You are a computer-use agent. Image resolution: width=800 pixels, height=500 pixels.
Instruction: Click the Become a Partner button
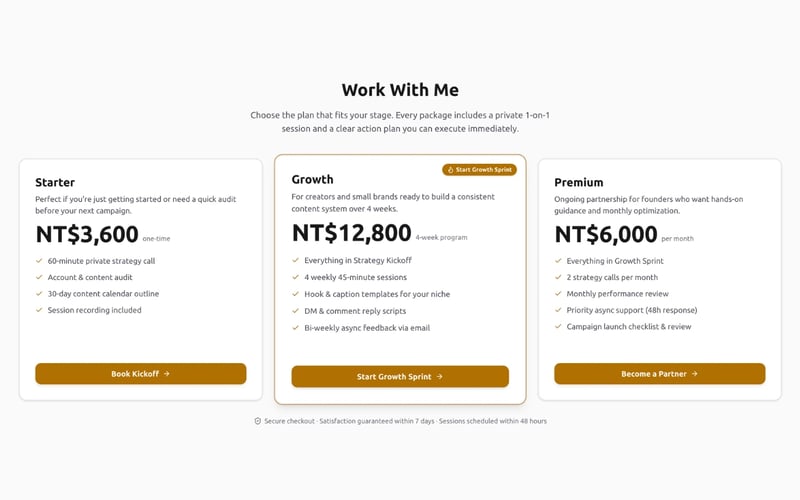pyautogui.click(x=660, y=373)
